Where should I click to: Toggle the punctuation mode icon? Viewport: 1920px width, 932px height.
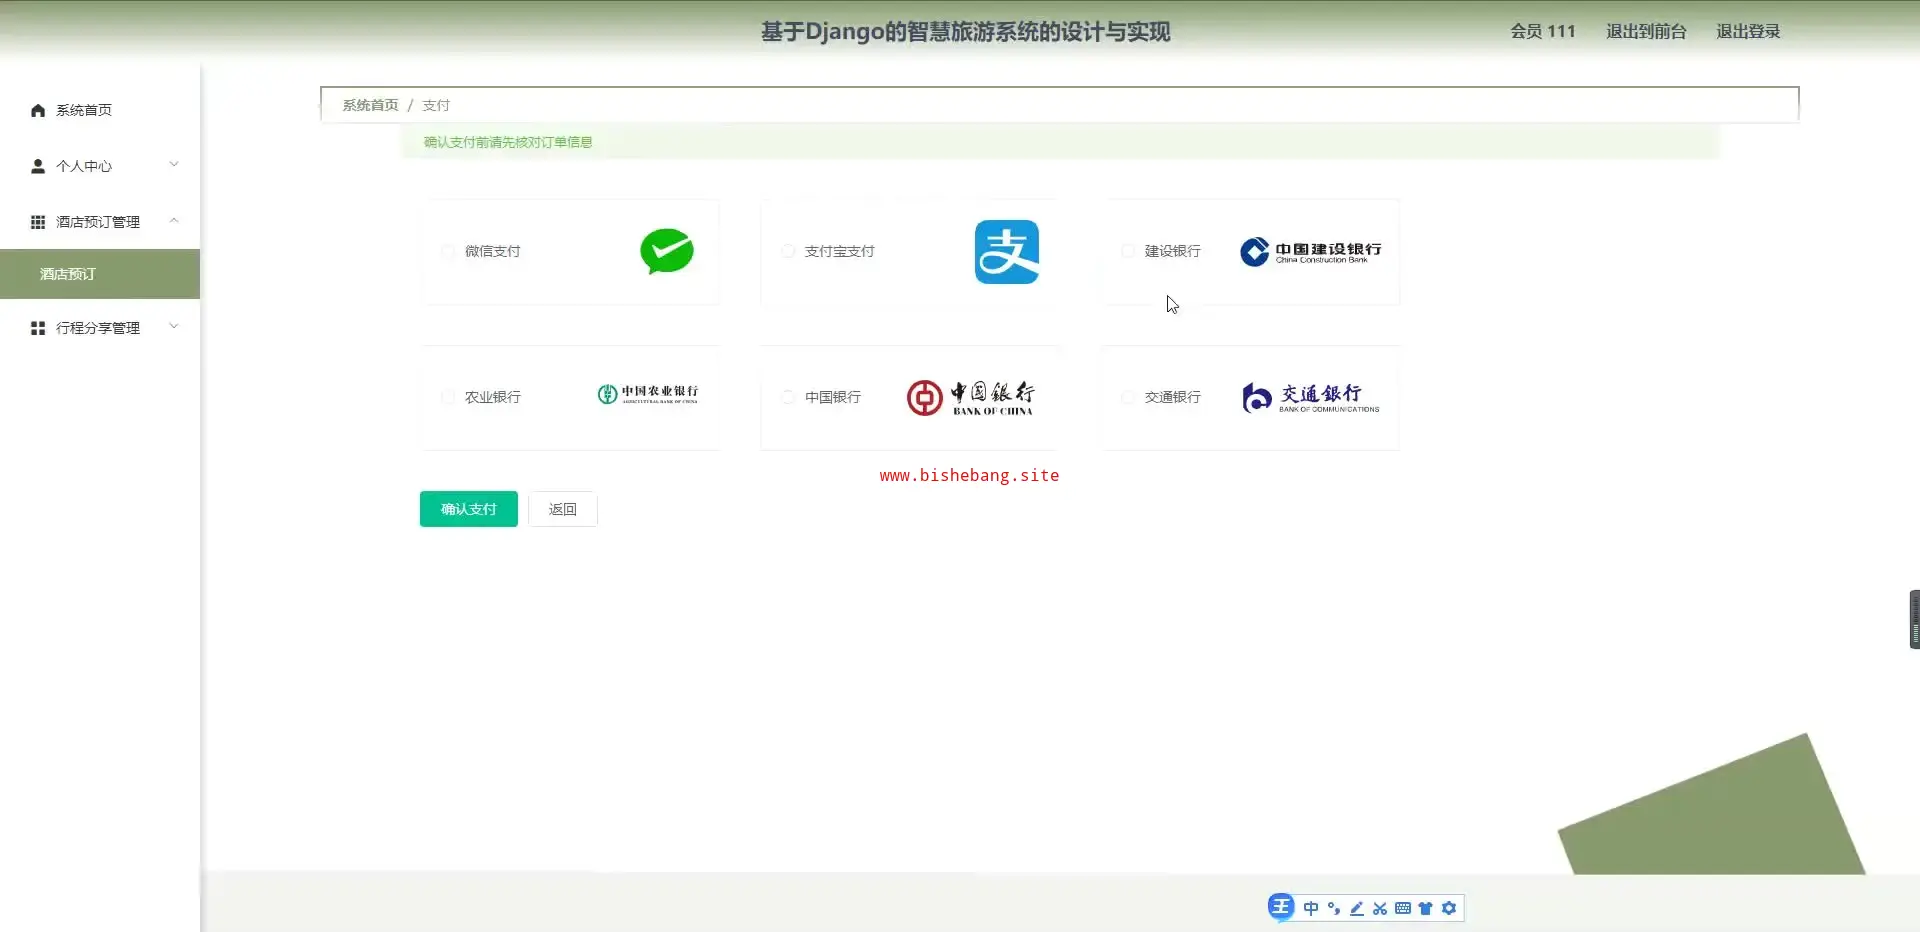point(1334,908)
